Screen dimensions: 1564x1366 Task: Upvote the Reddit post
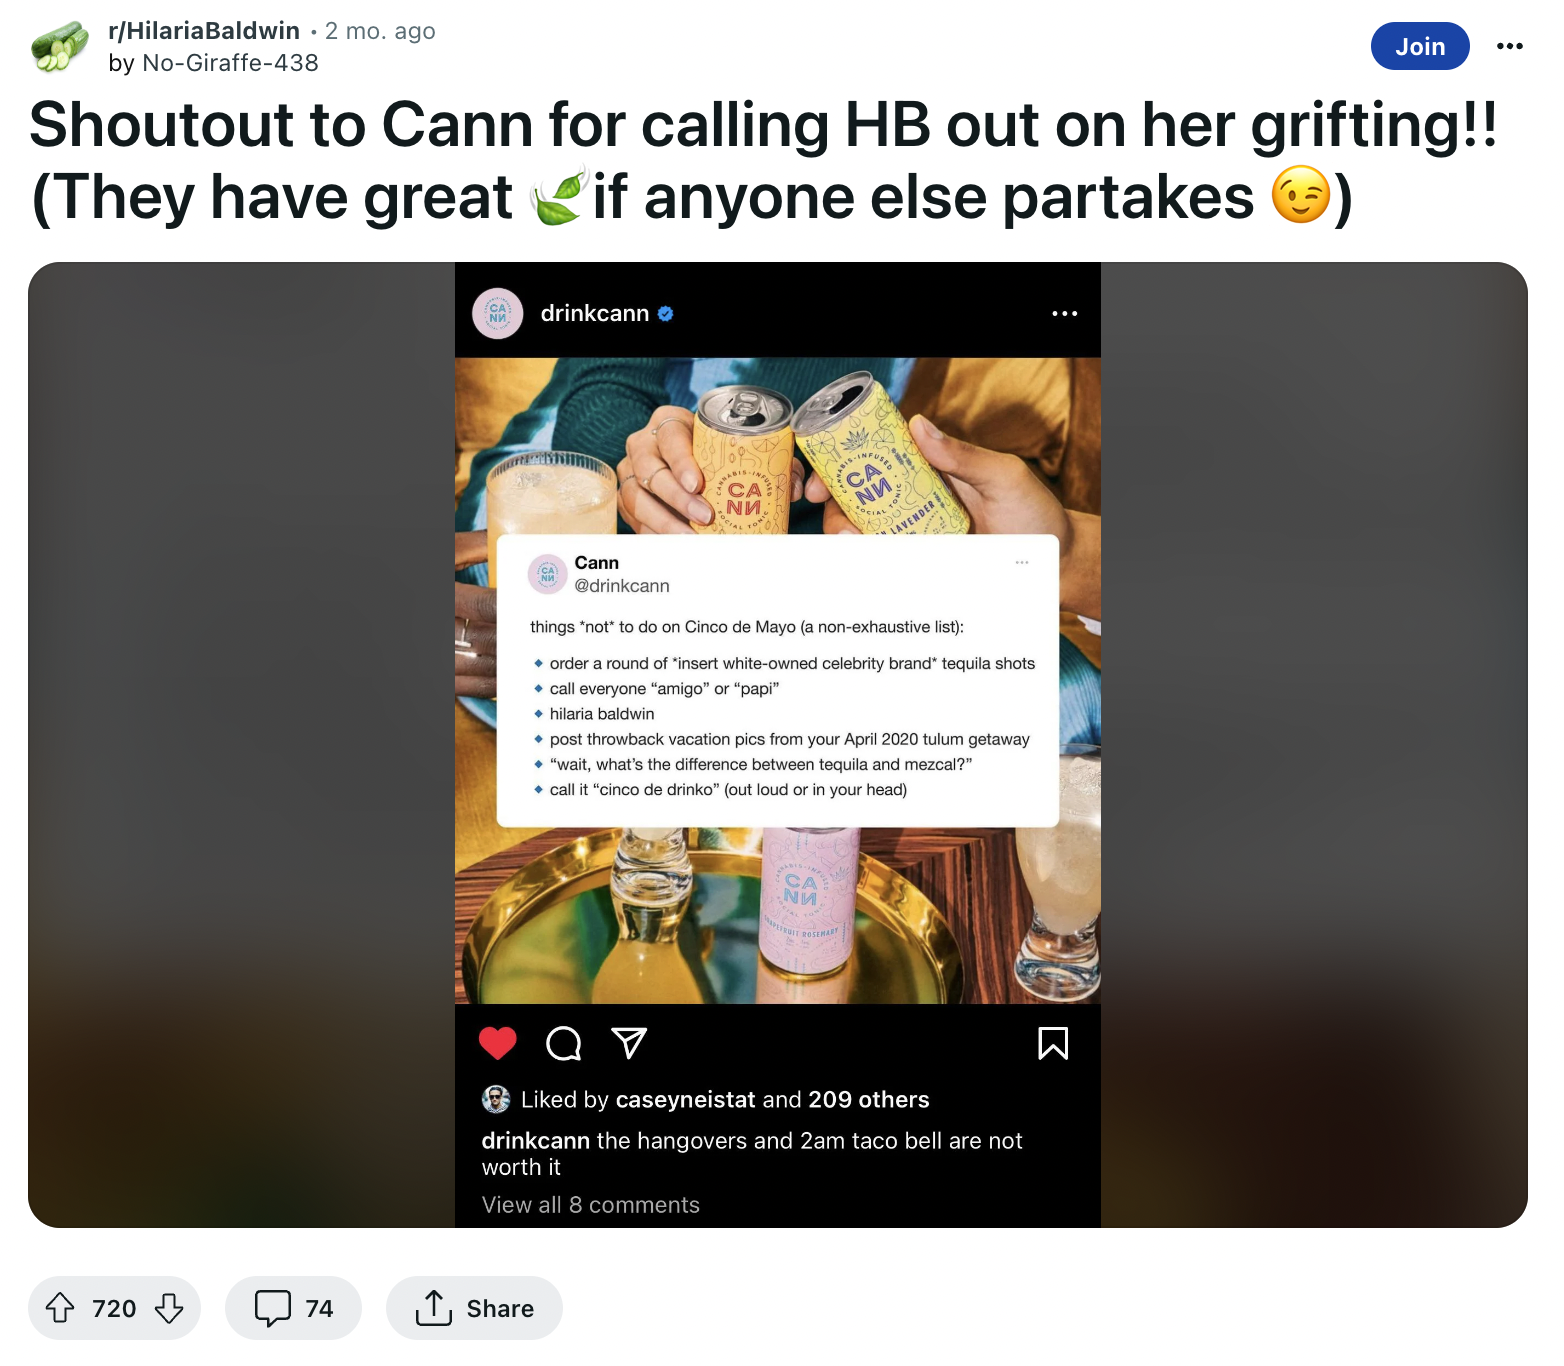pos(60,1308)
